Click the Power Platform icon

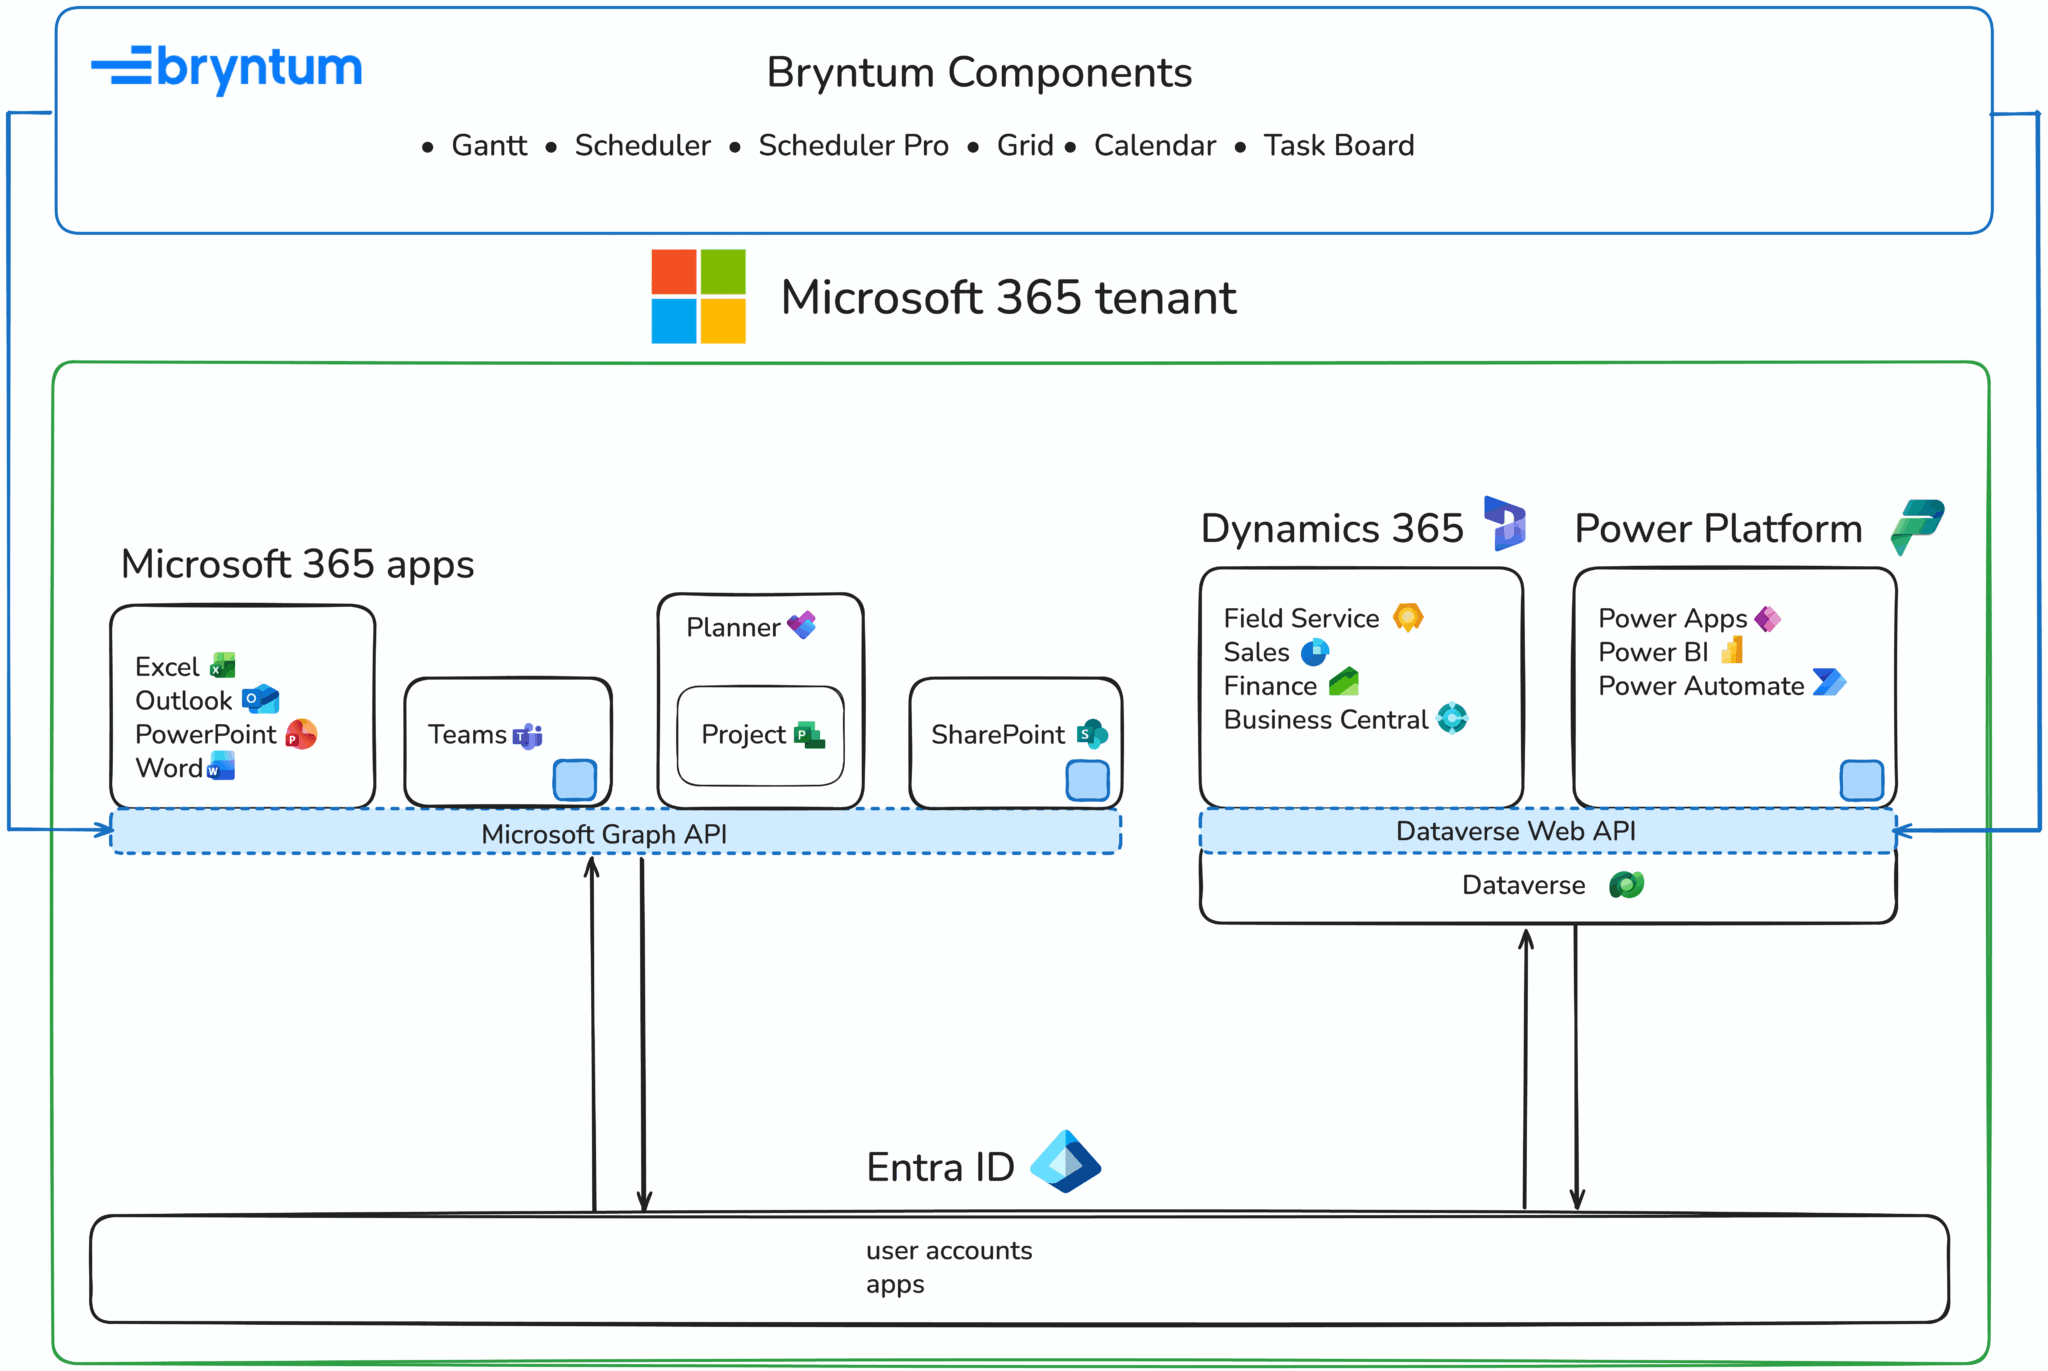pos(1917,525)
